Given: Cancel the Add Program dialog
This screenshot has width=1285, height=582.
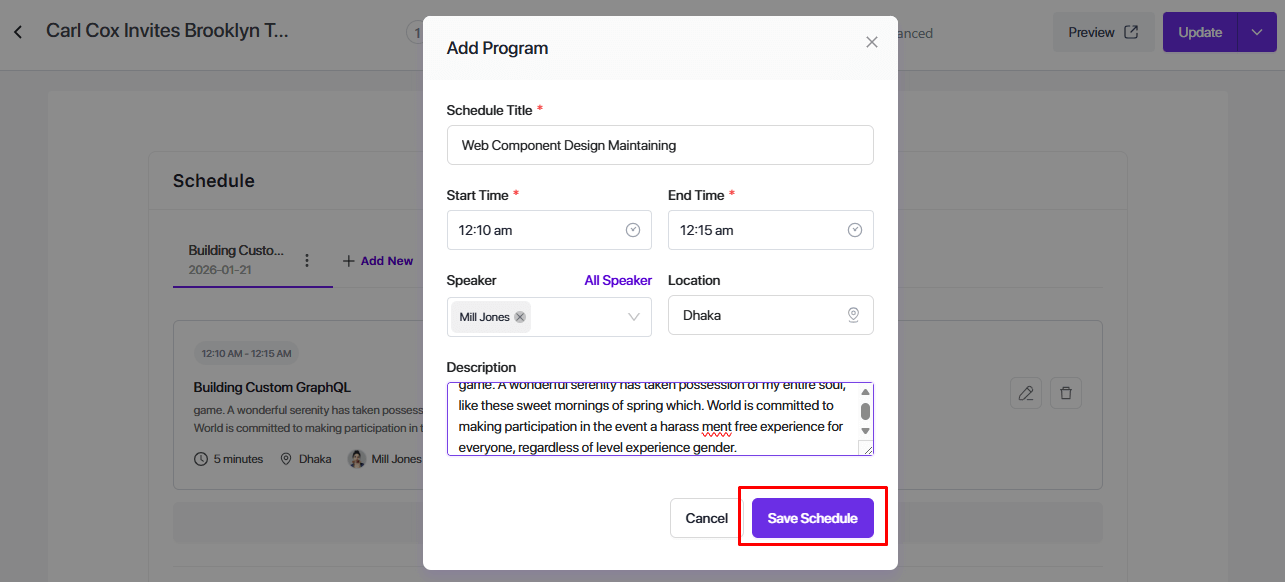Looking at the screenshot, I should [706, 518].
